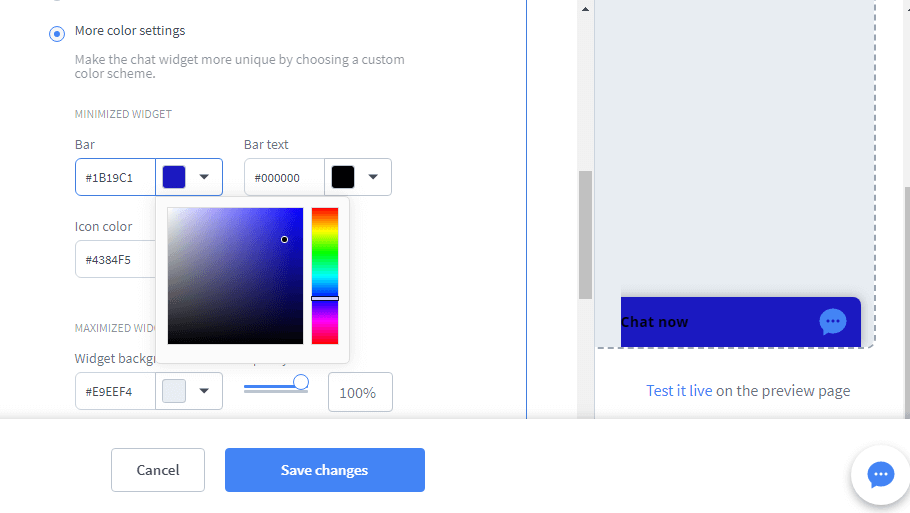Click the Bar hex input #1B19C1
The width and height of the screenshot is (910, 513).
tap(115, 177)
